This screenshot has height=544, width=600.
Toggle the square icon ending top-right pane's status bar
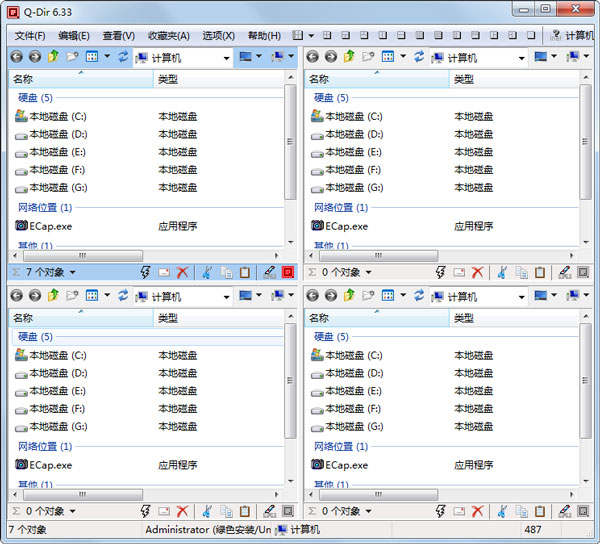(584, 272)
